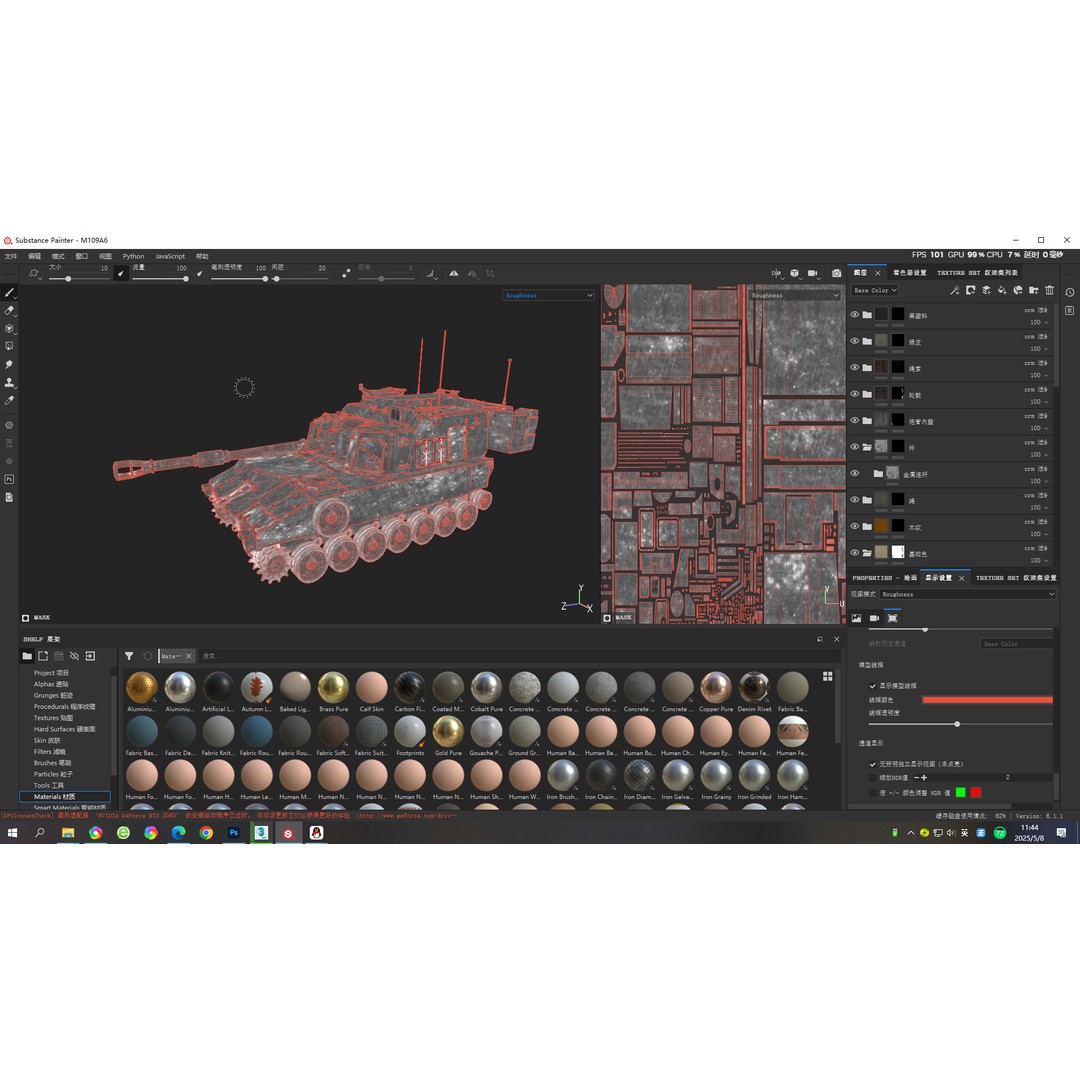Select Brushes 笔刷 shelf category
The width and height of the screenshot is (1080, 1080).
pyautogui.click(x=52, y=763)
